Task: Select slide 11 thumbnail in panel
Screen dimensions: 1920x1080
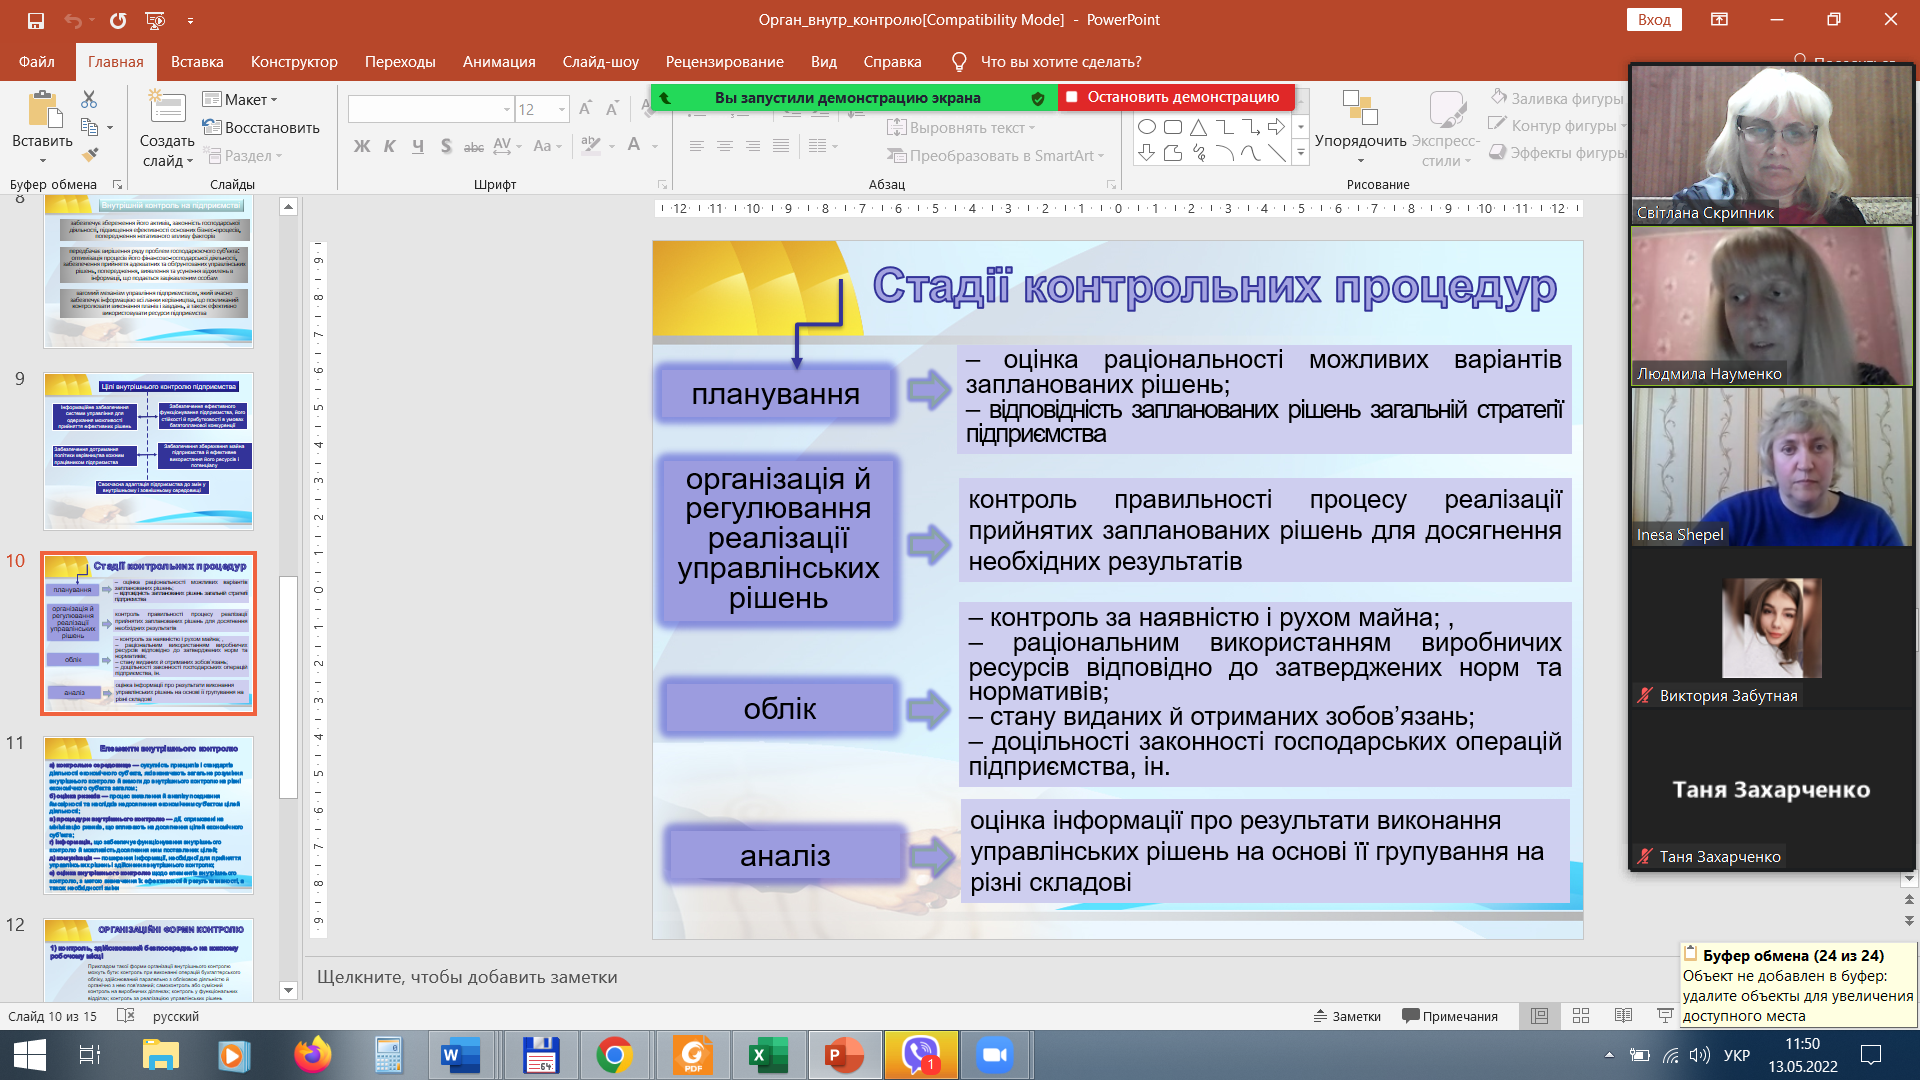Action: pyautogui.click(x=148, y=814)
